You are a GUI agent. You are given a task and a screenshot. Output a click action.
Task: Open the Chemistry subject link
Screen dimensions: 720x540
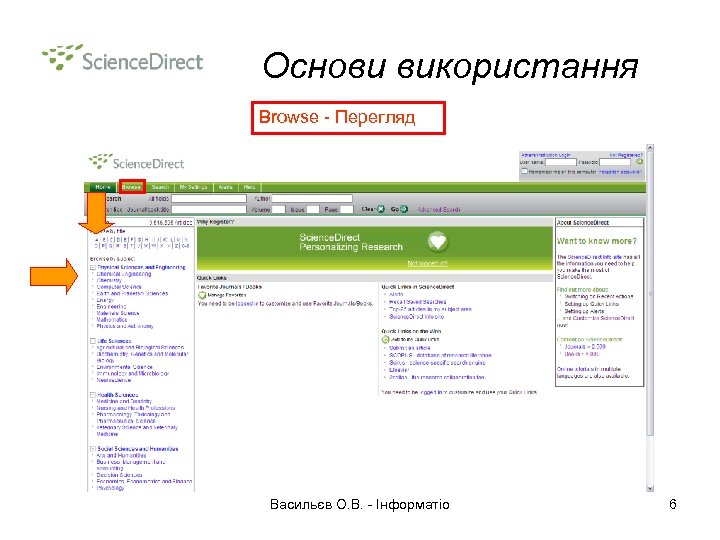[109, 280]
